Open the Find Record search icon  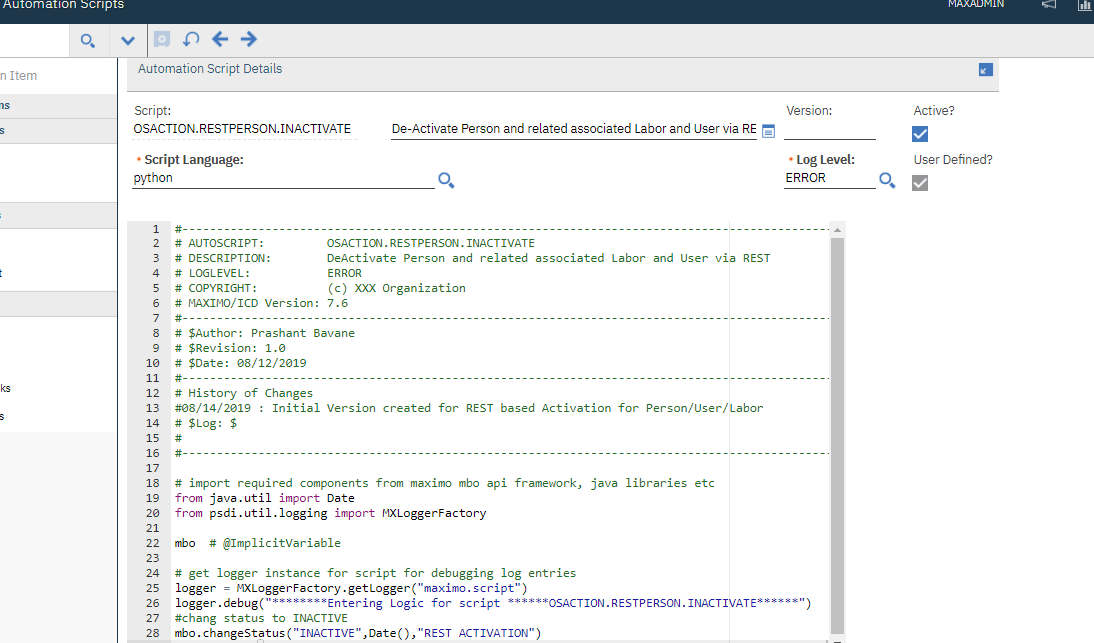(x=88, y=40)
